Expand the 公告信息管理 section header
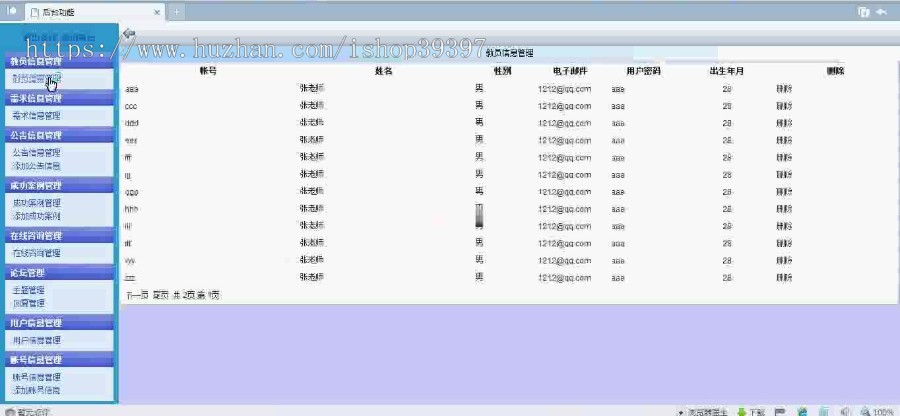 (x=59, y=135)
